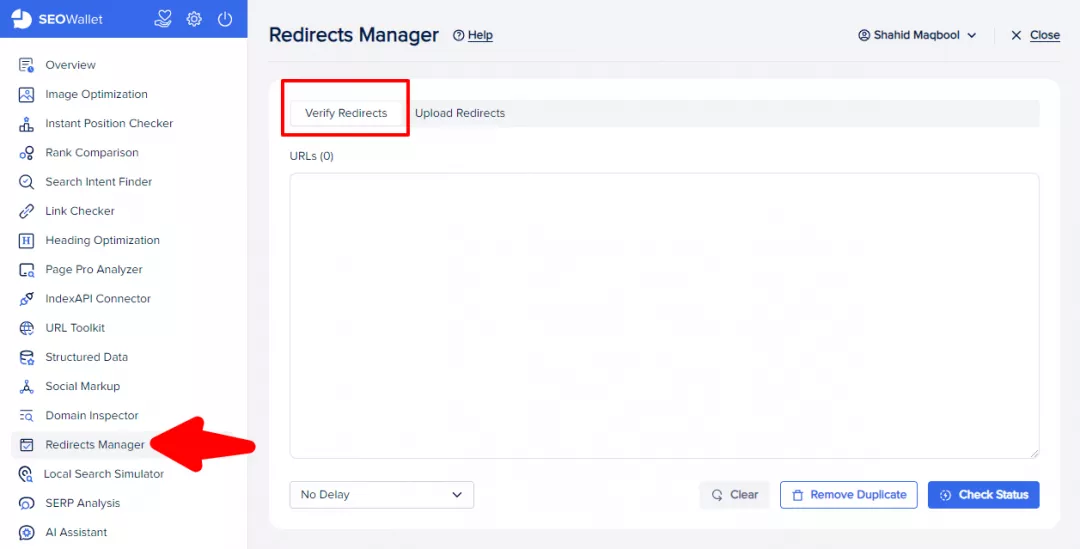Image resolution: width=1080 pixels, height=549 pixels.
Task: Click the X icon beside Close
Action: [x=1016, y=35]
